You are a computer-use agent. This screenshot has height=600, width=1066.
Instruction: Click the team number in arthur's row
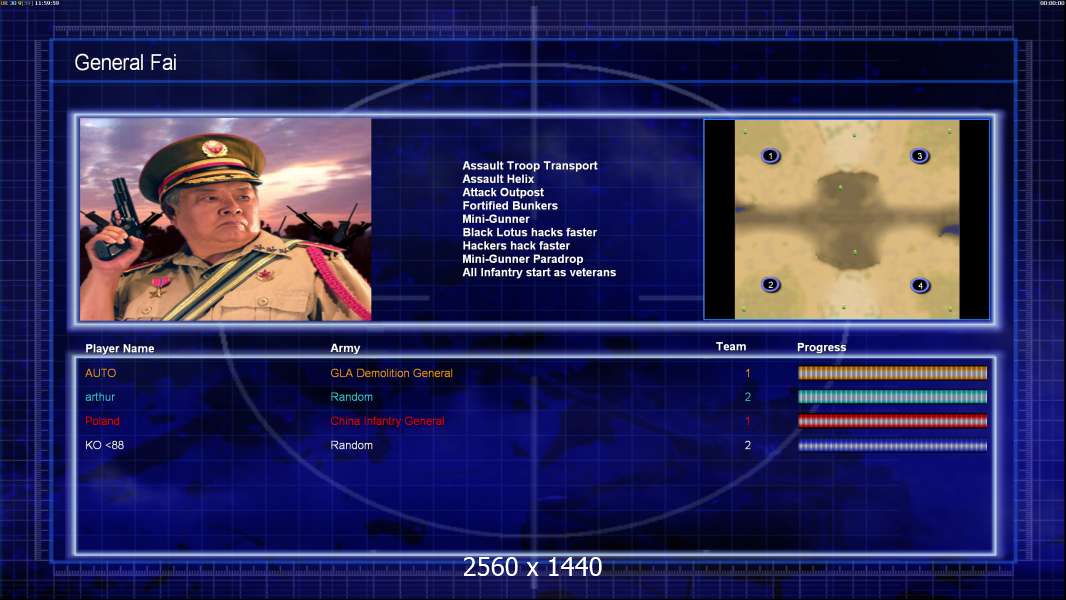[x=748, y=397]
